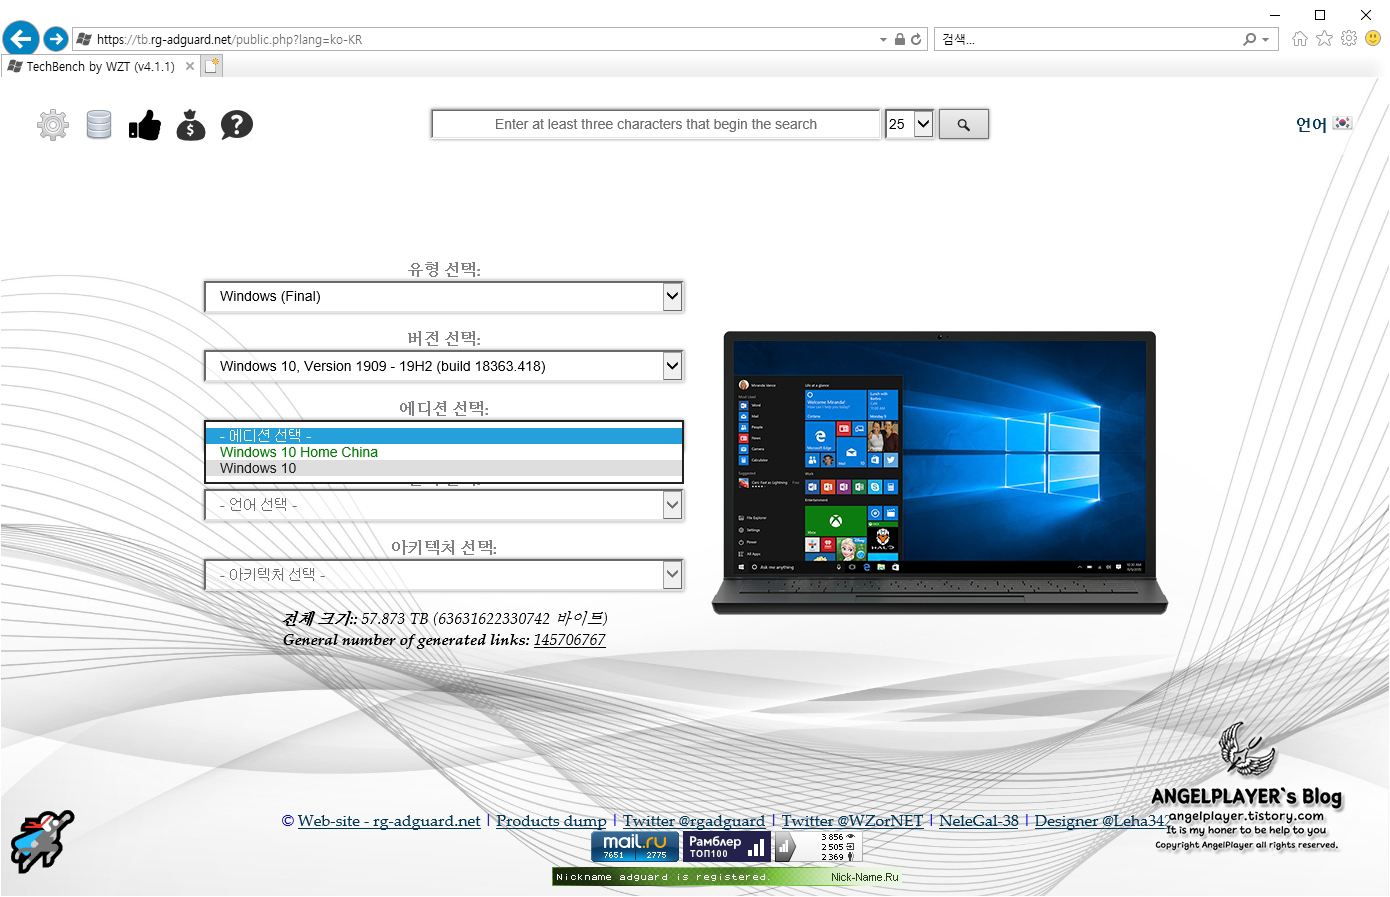This screenshot has width=1390, height=897.
Task: Select the - 에디션 선택 - placeholder option
Action: click(x=444, y=436)
